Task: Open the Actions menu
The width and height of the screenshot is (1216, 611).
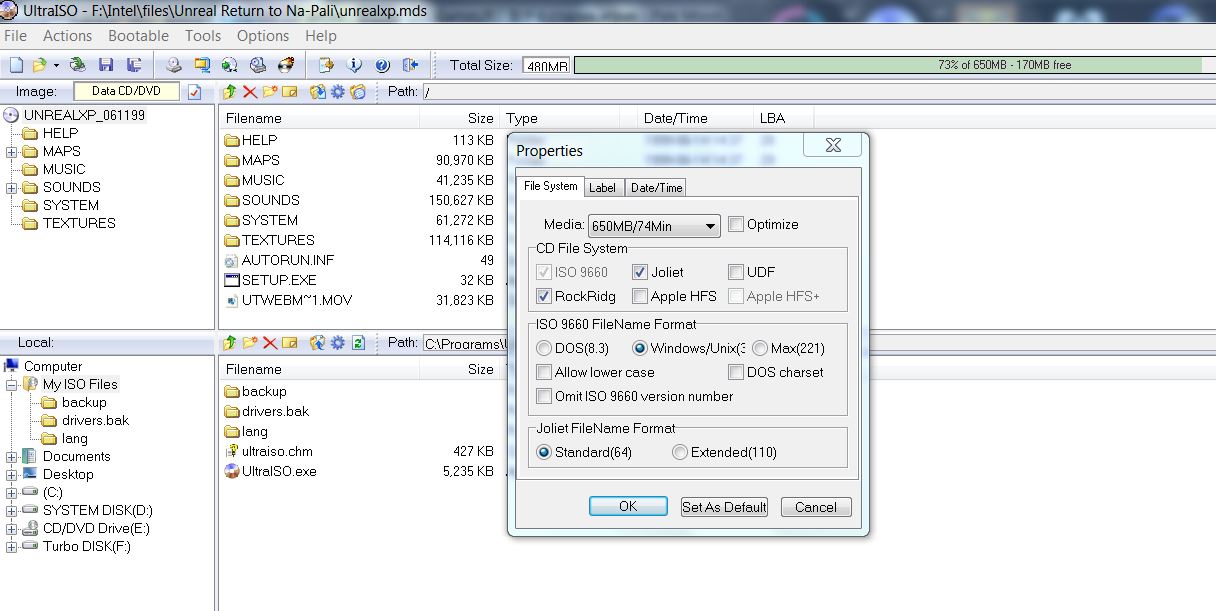Action: click(68, 35)
